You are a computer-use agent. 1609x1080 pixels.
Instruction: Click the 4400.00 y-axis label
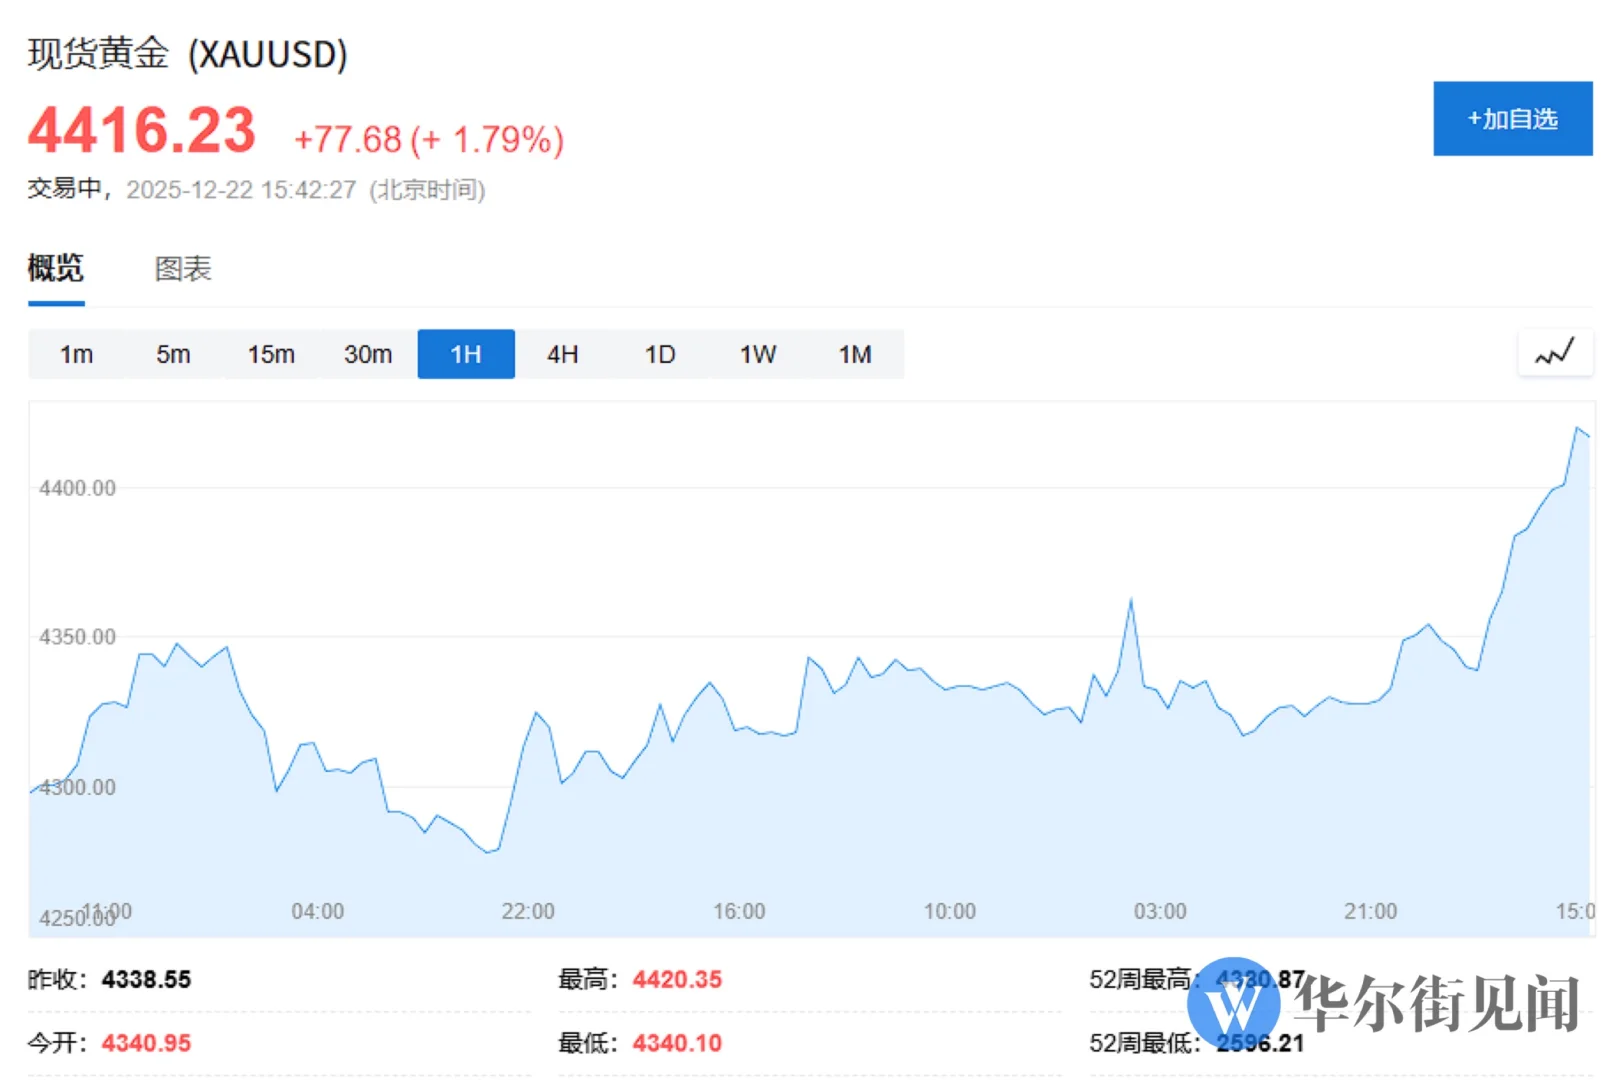point(77,488)
